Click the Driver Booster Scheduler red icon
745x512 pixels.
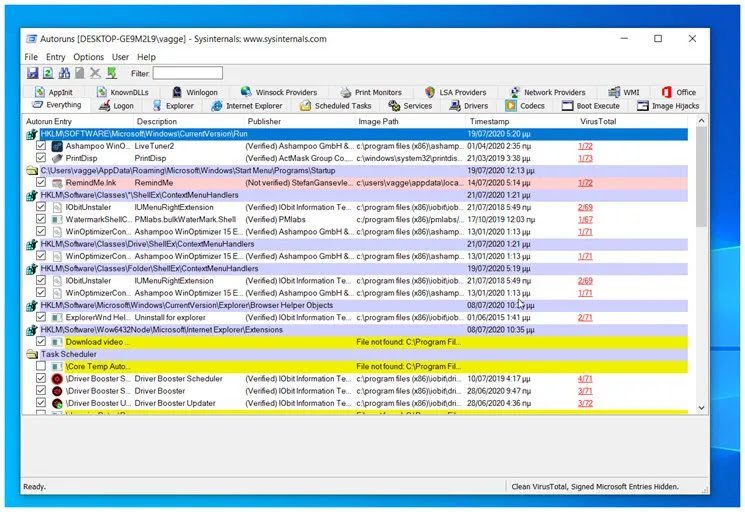(57, 379)
